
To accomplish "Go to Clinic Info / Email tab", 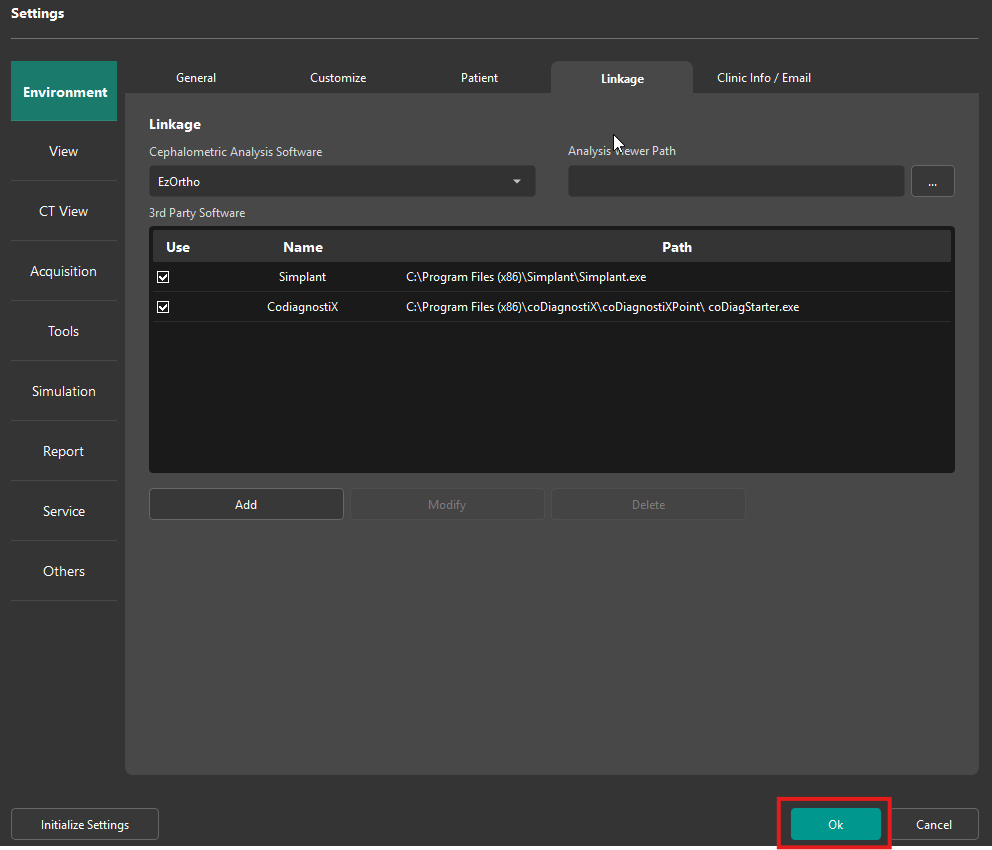I will click(764, 78).
